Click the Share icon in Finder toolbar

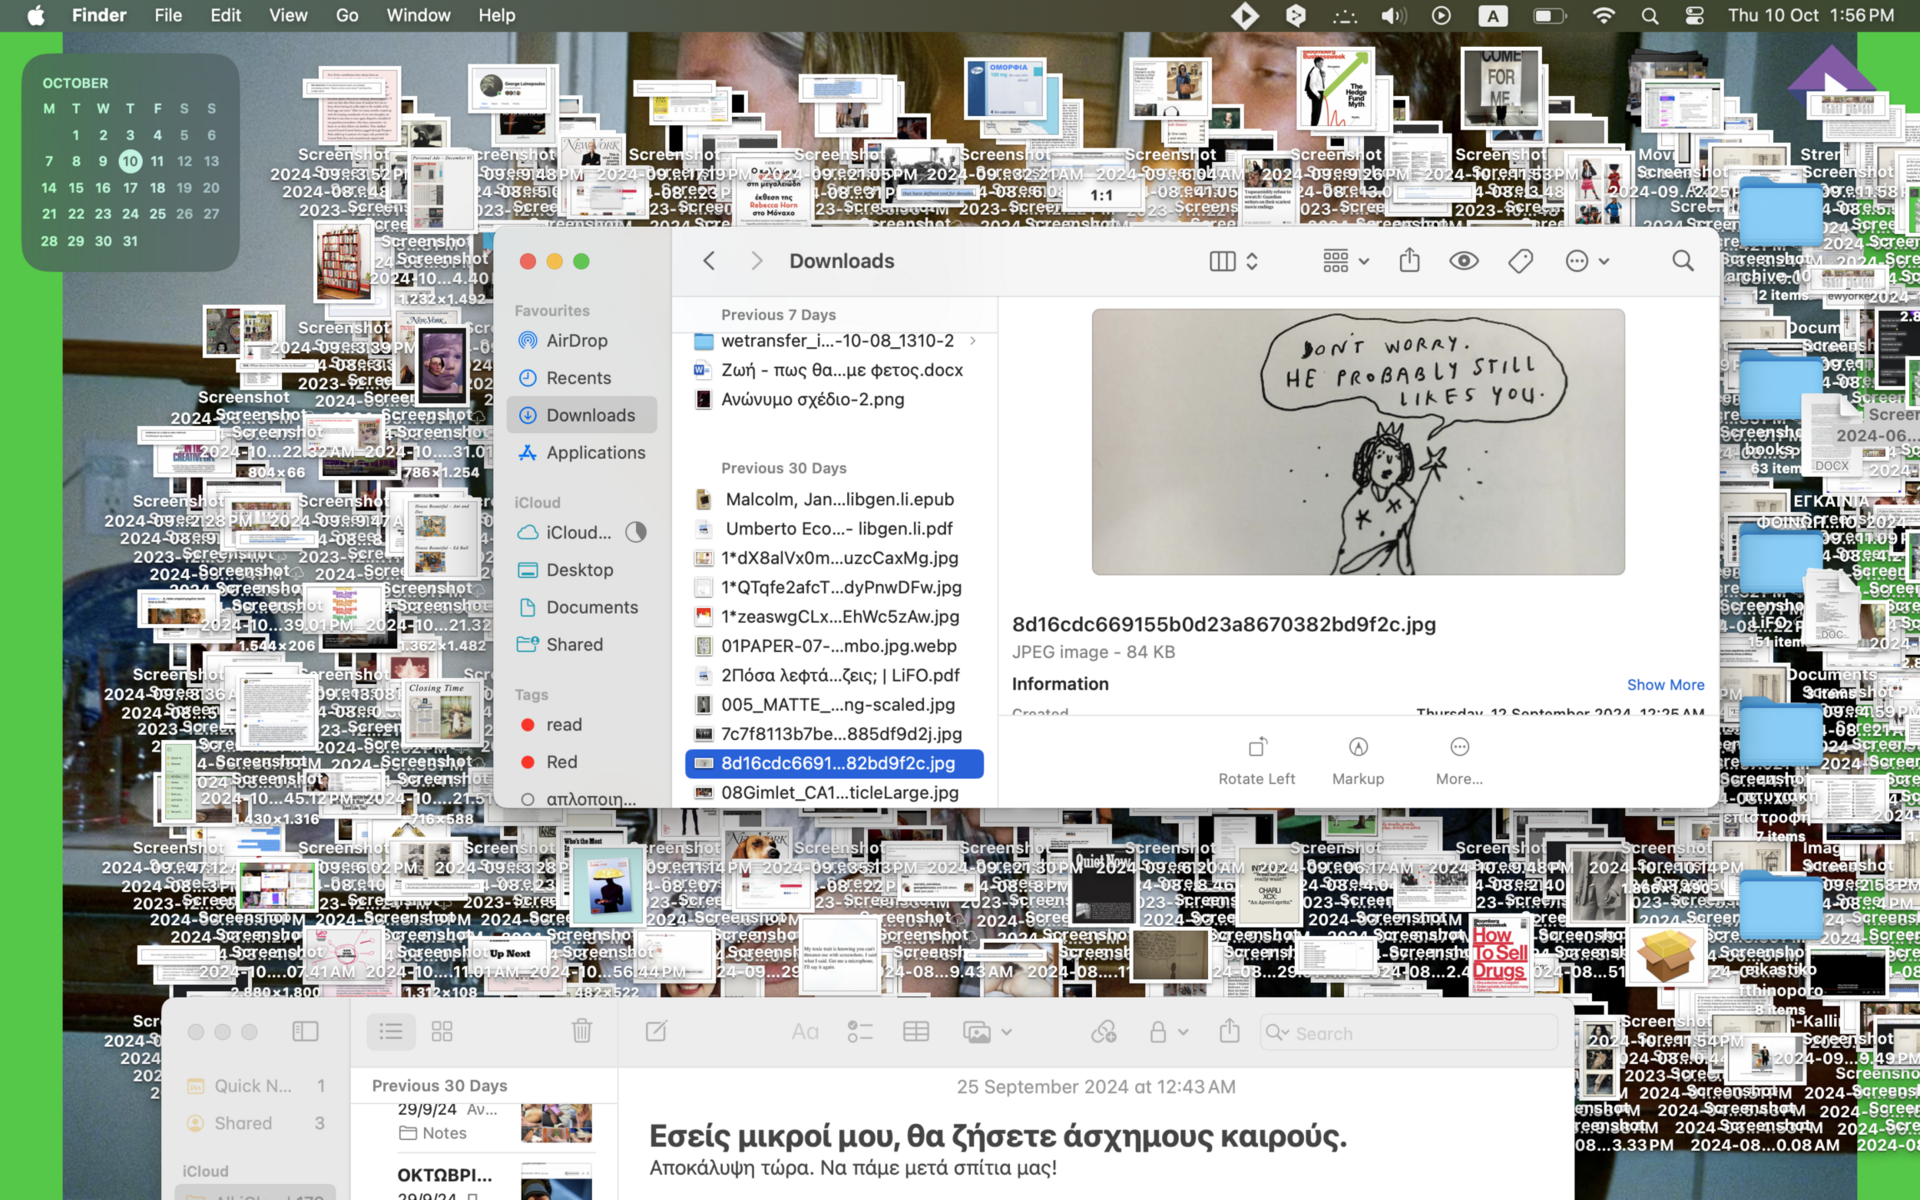[x=1410, y=261]
